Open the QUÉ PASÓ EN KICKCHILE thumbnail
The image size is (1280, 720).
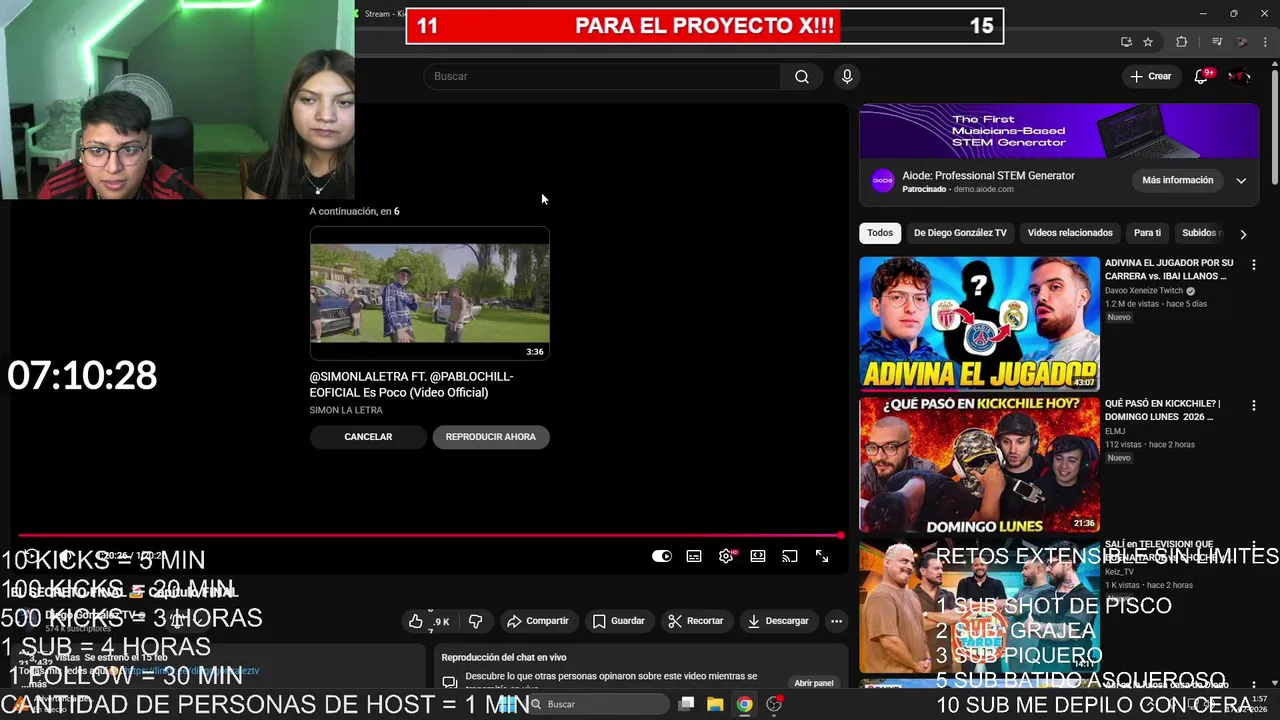click(980, 465)
